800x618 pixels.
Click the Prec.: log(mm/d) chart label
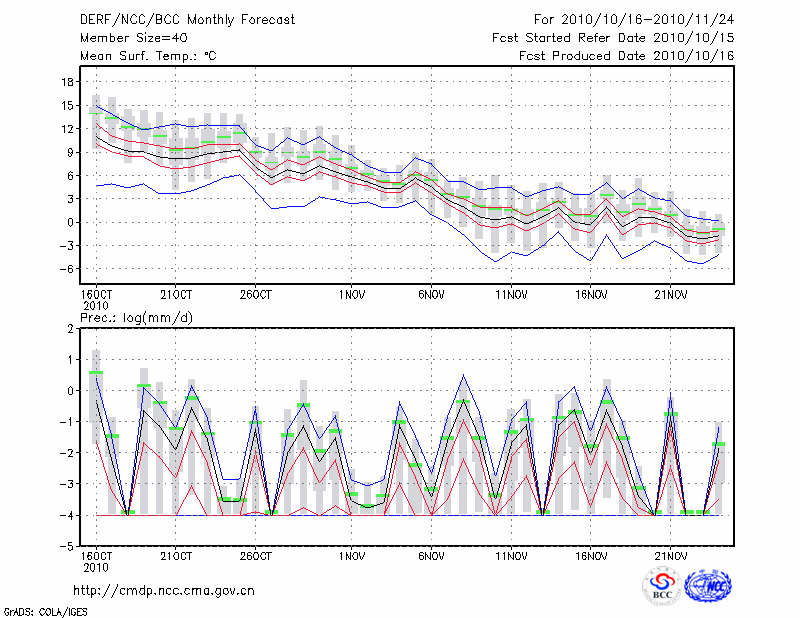click(137, 317)
